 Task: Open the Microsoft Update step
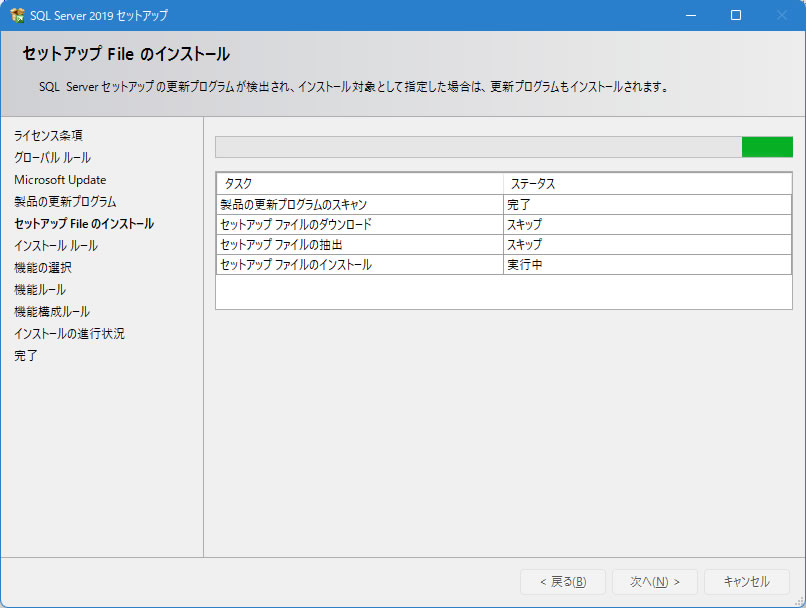60,180
